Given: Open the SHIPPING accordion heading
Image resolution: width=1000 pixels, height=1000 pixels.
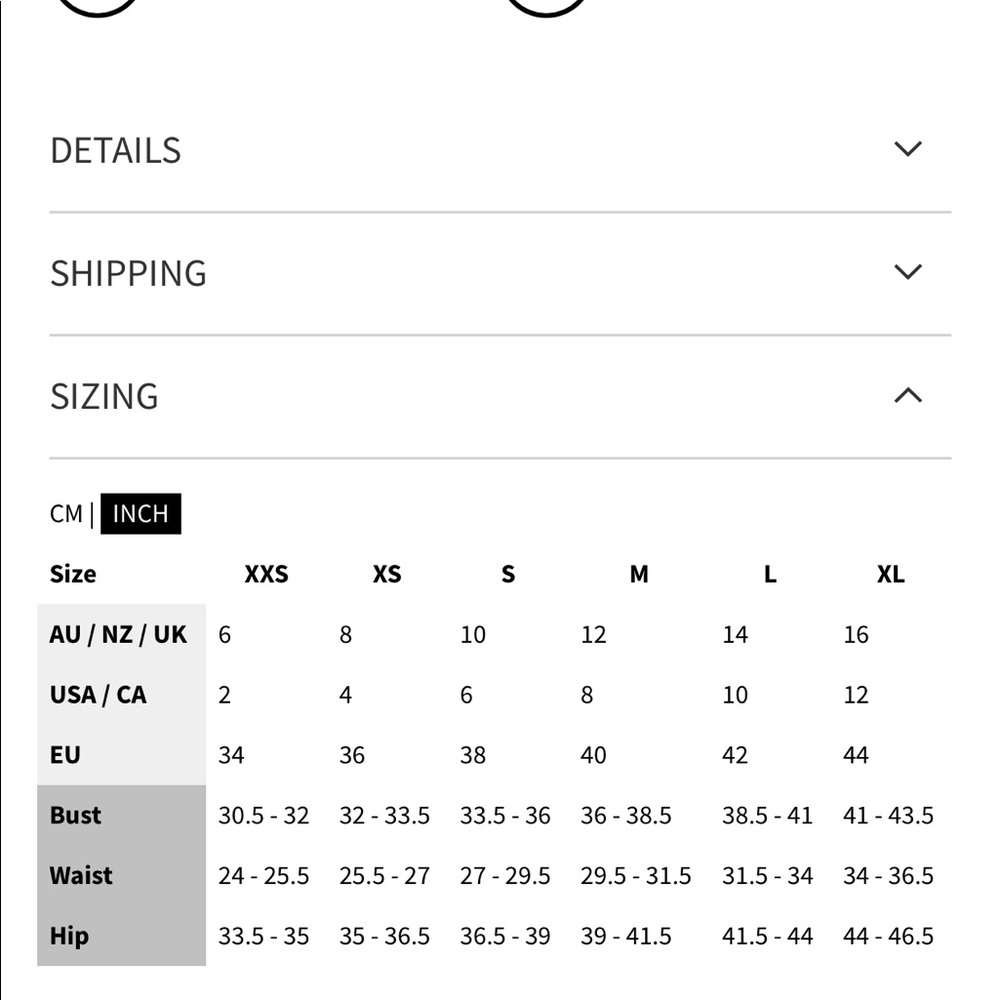Looking at the screenshot, I should pos(128,274).
